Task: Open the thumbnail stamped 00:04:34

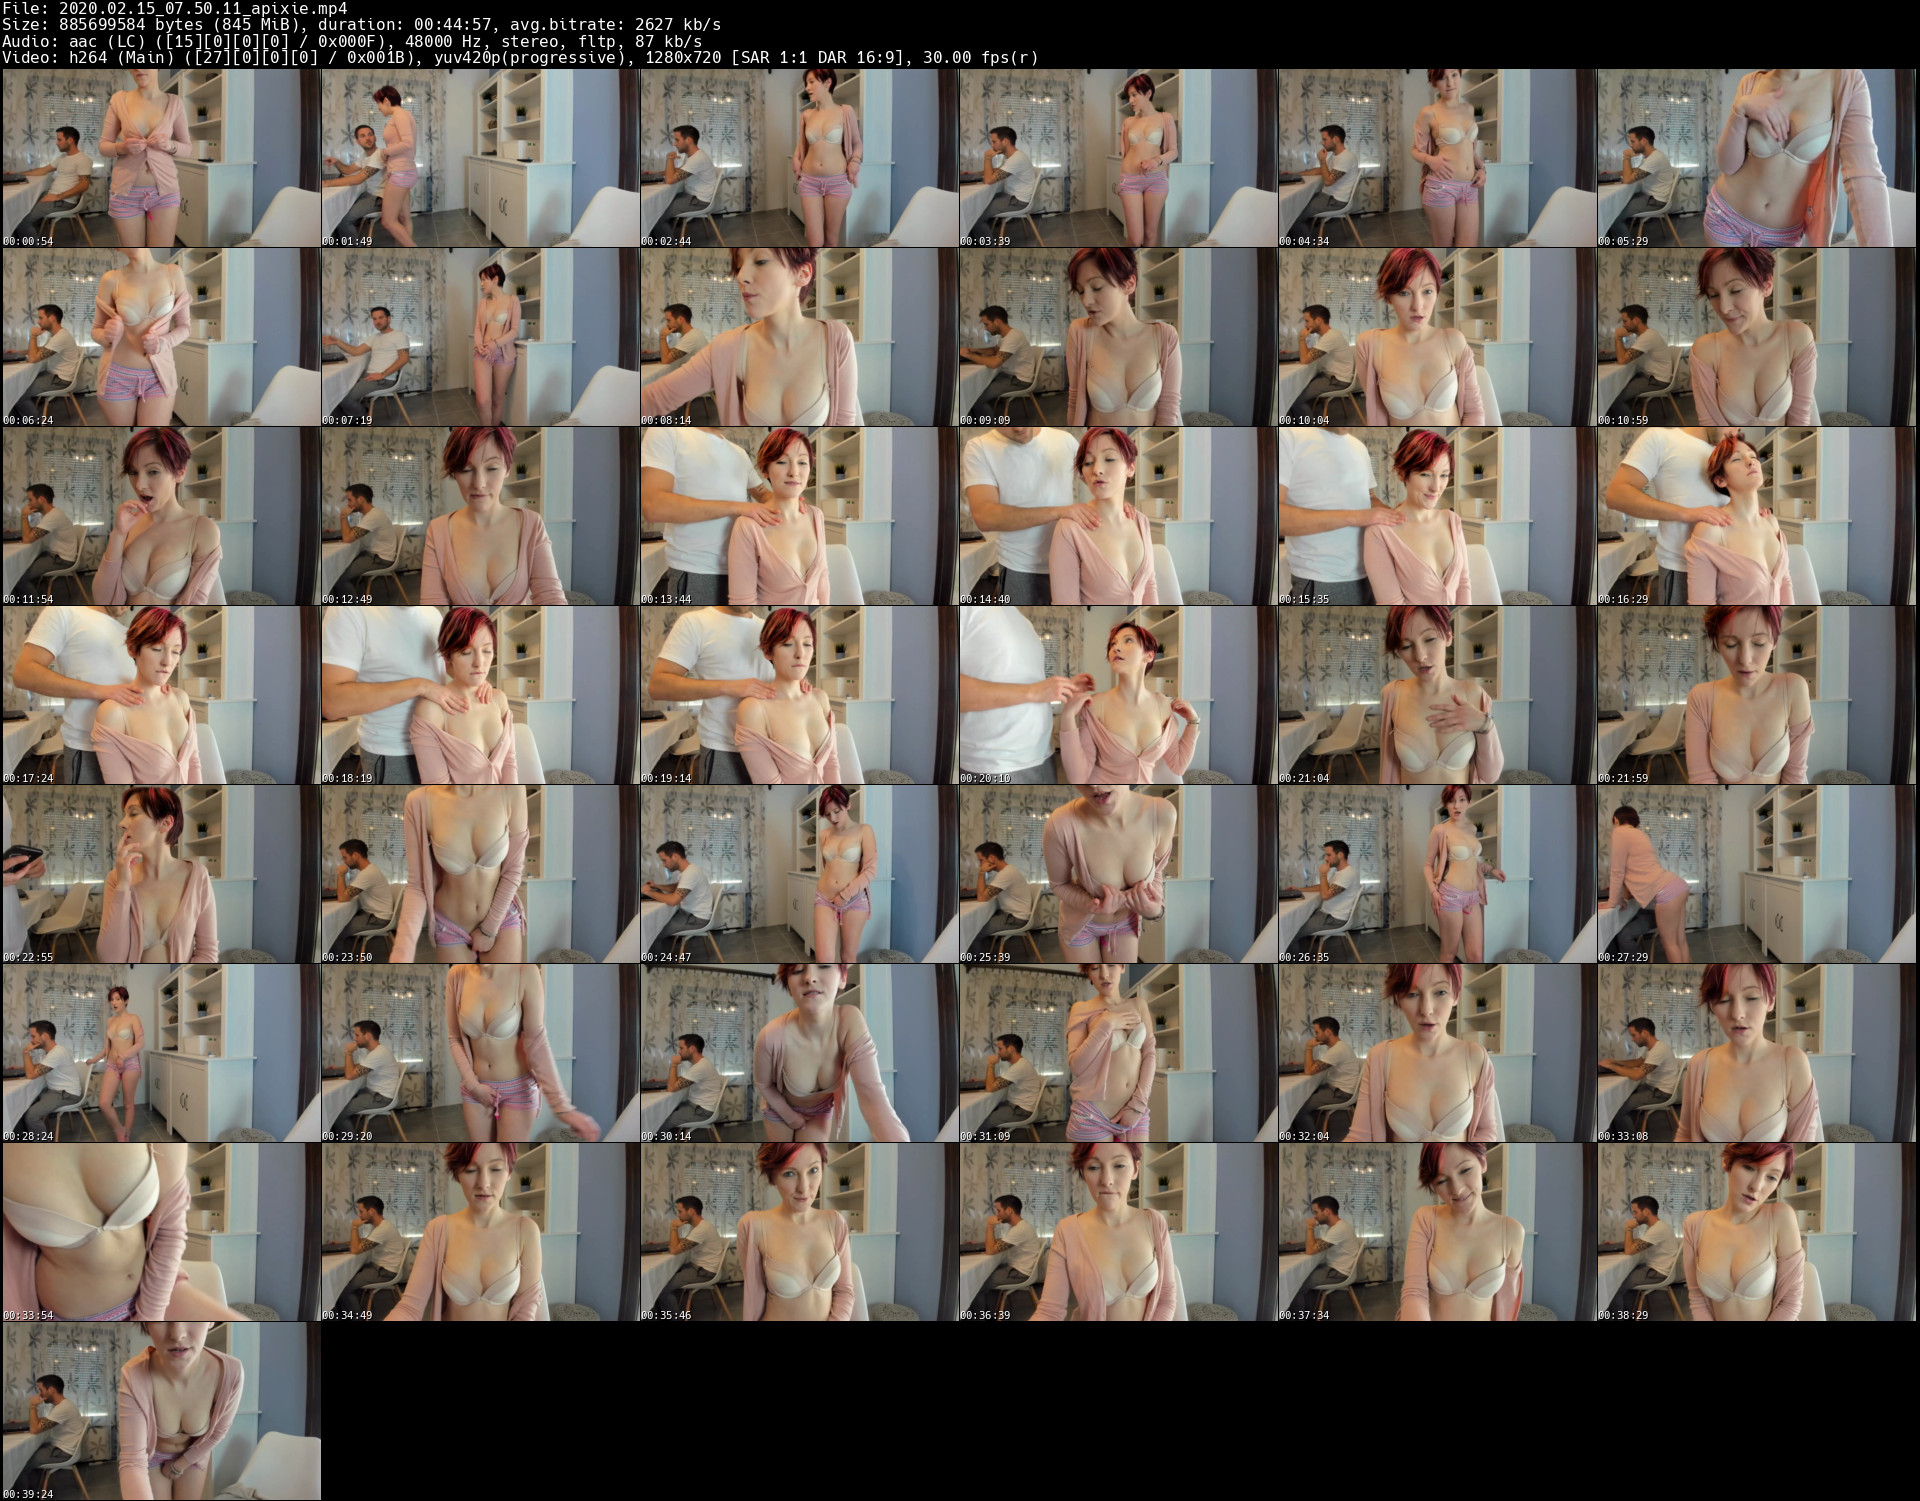Action: (1437, 158)
